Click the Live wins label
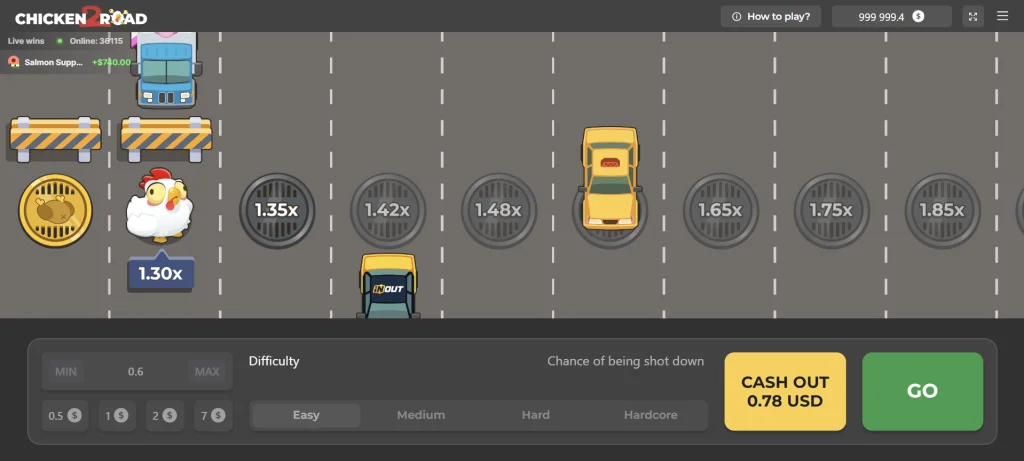 tap(26, 40)
